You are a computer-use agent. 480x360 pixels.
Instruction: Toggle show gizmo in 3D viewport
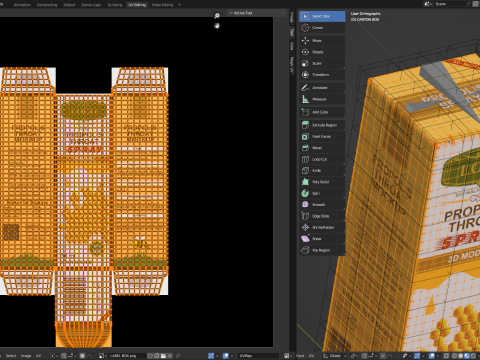point(417,356)
